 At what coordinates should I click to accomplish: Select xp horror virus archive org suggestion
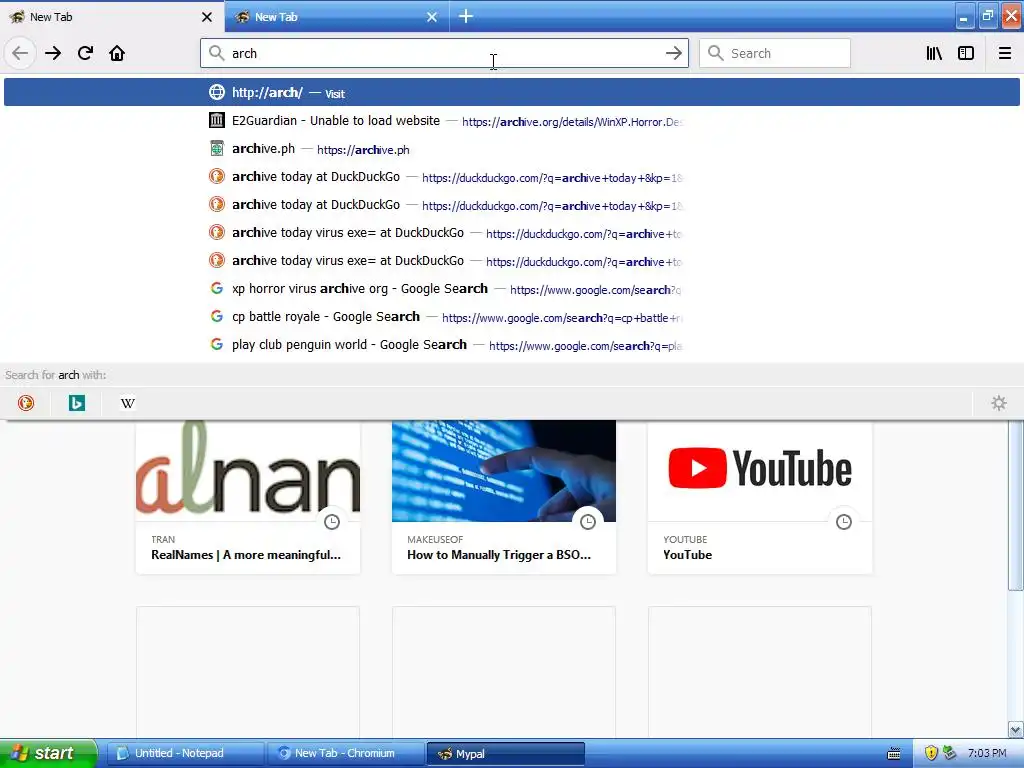pyautogui.click(x=511, y=289)
